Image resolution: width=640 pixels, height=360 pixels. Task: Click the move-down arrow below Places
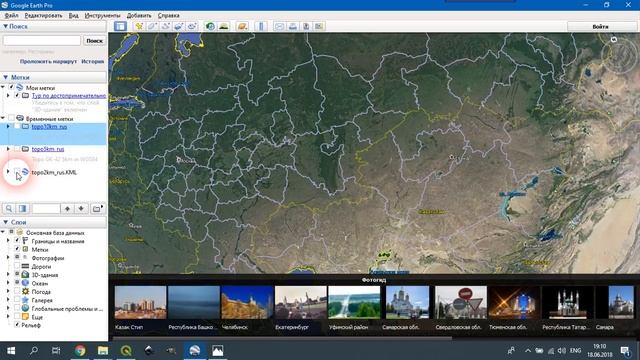pos(81,209)
